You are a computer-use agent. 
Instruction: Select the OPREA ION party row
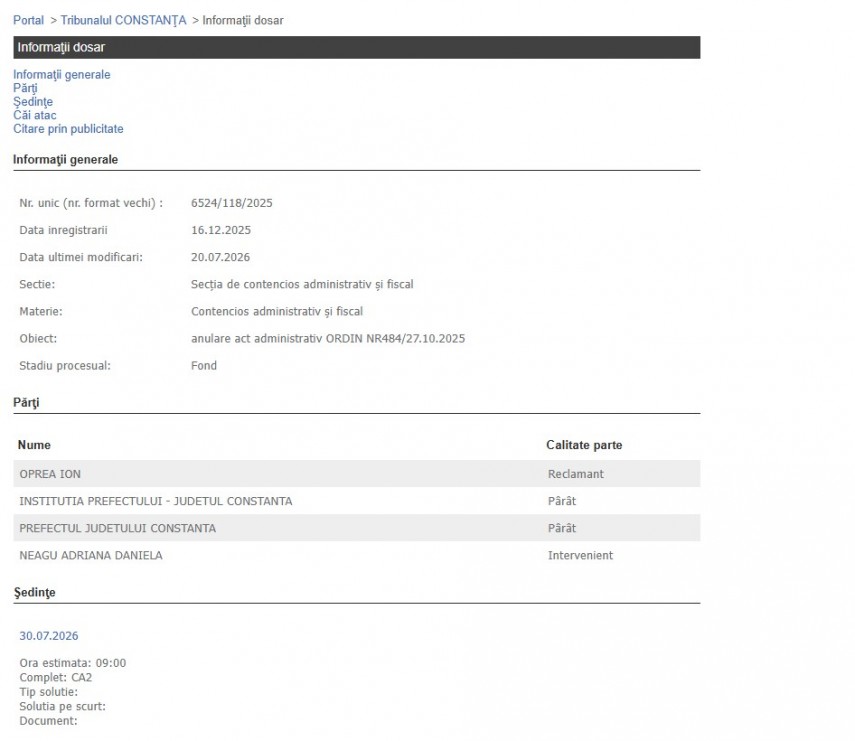pos(357,474)
